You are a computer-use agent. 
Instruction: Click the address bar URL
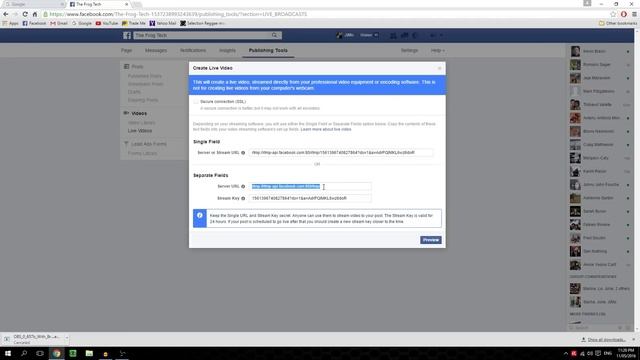coord(178,14)
